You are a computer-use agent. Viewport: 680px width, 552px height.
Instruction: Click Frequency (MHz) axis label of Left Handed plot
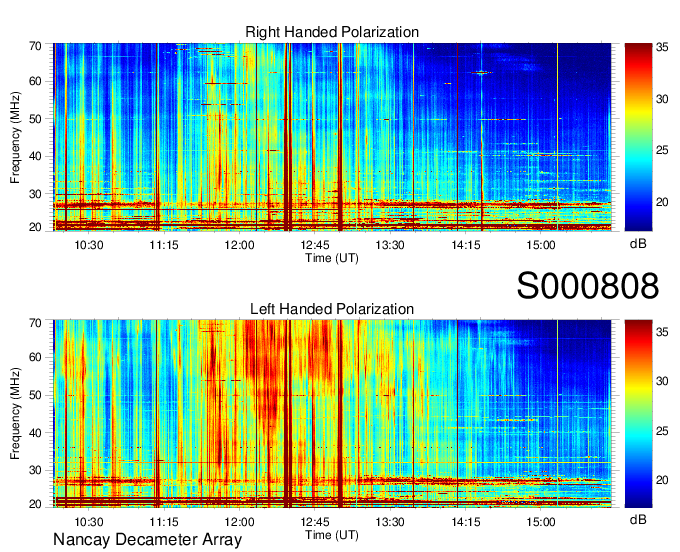coord(15,414)
